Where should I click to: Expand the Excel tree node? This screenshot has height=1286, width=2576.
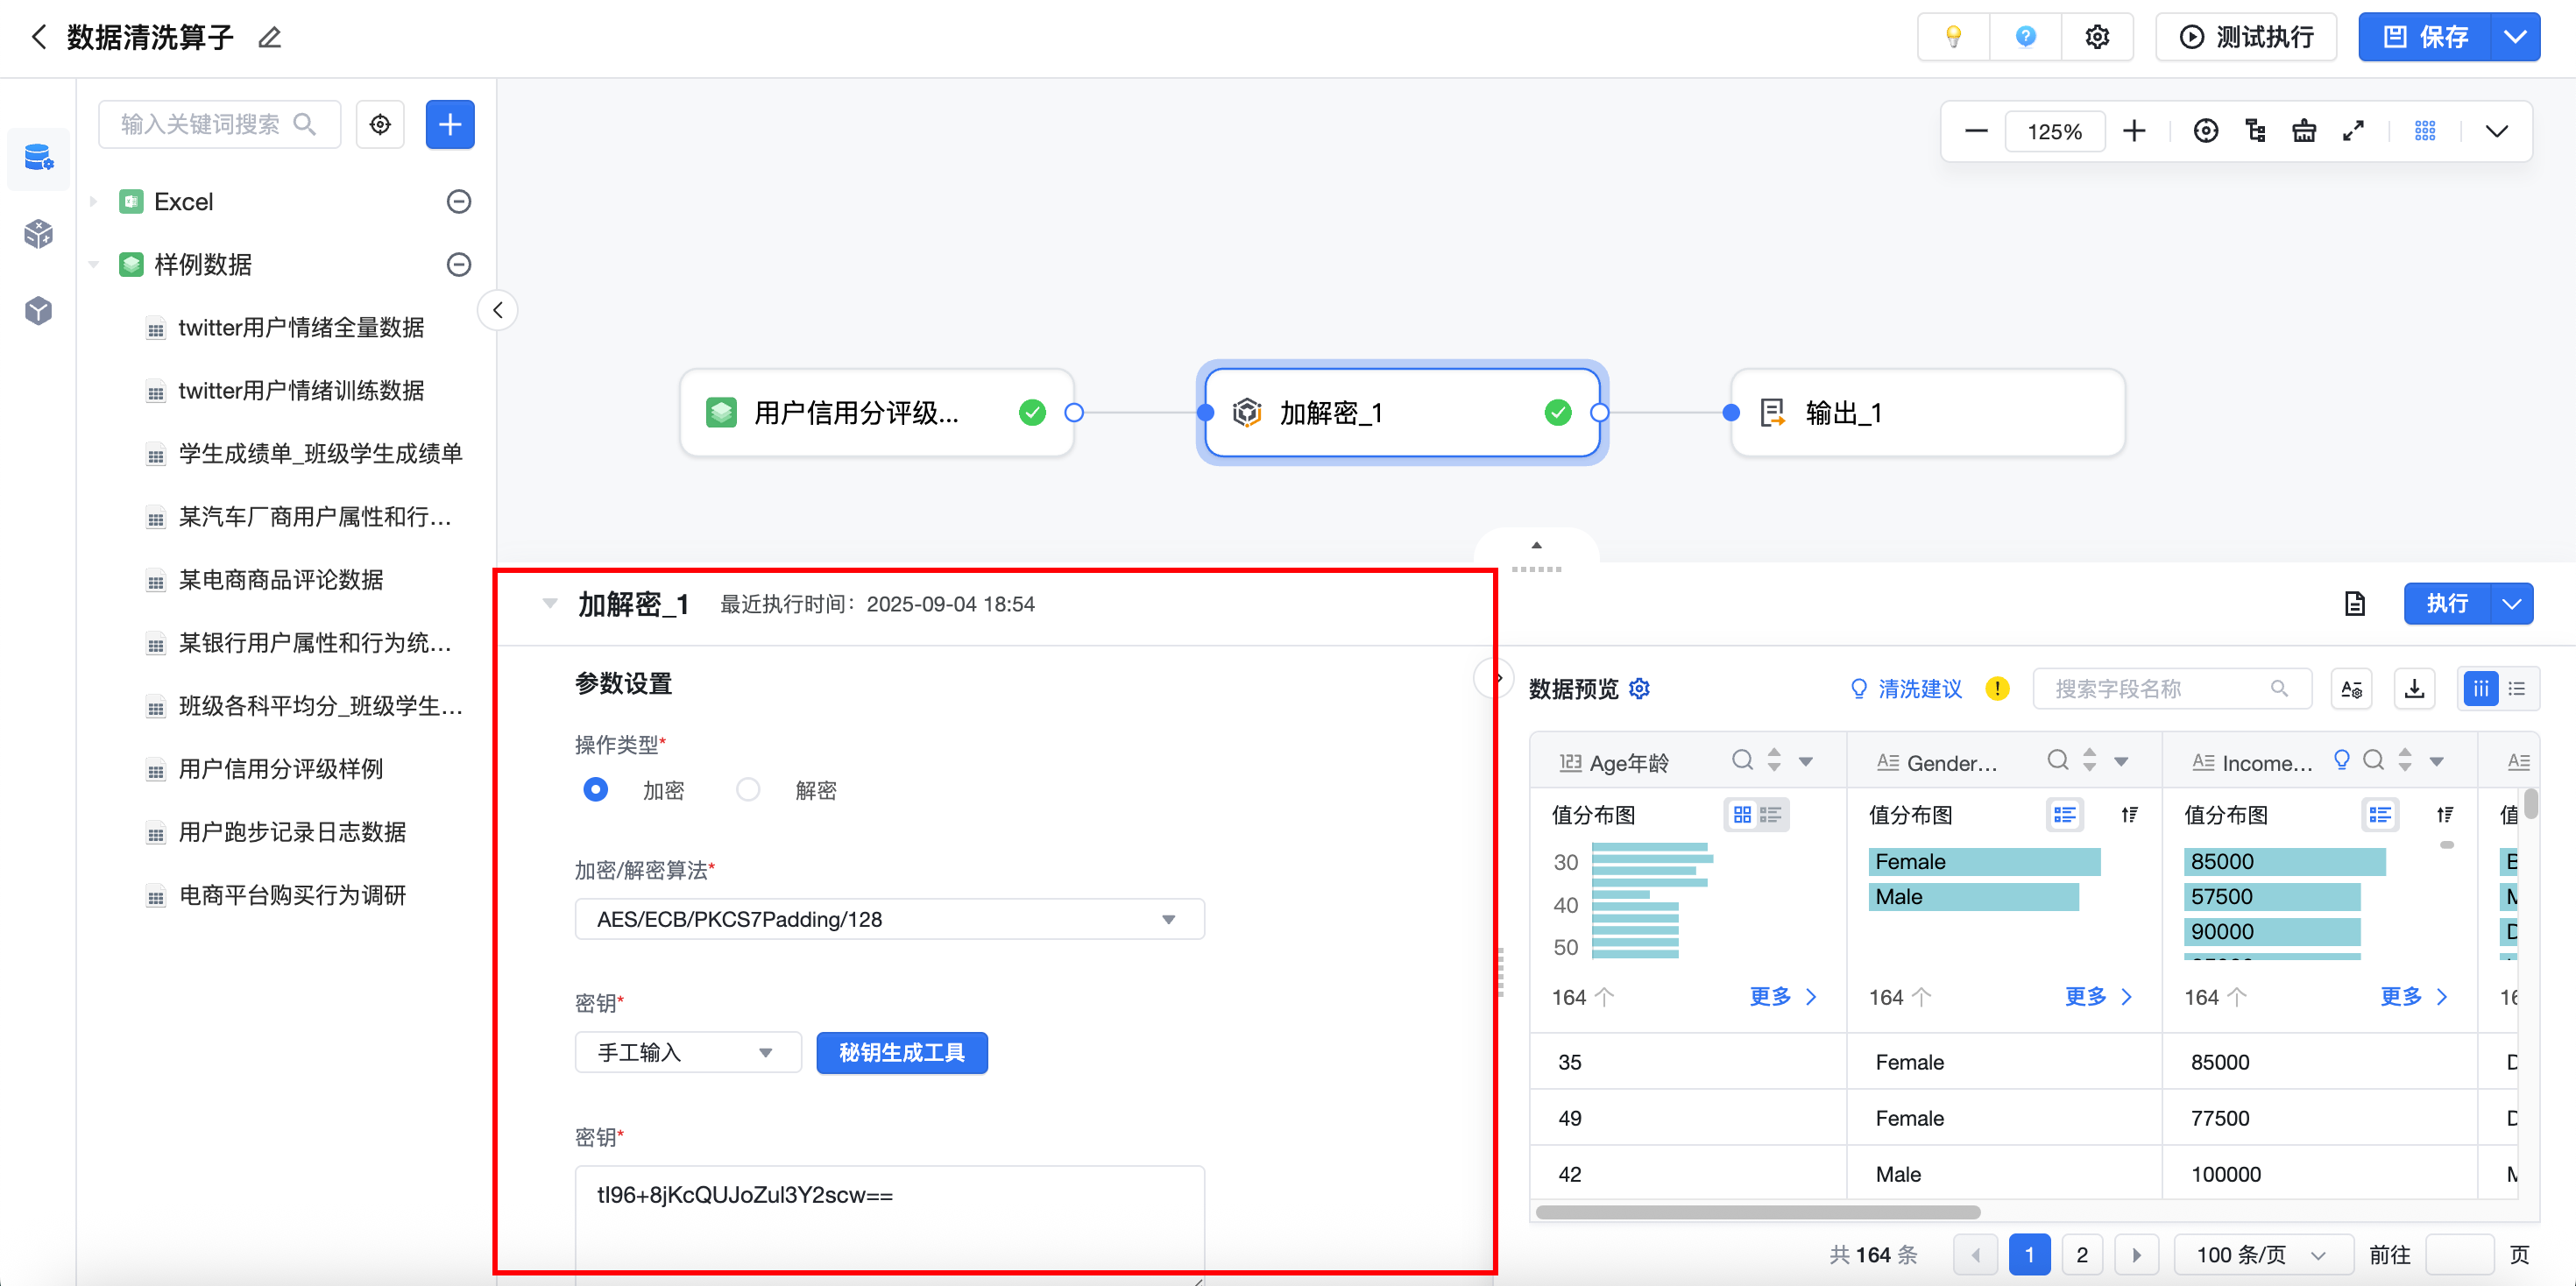coord(94,202)
